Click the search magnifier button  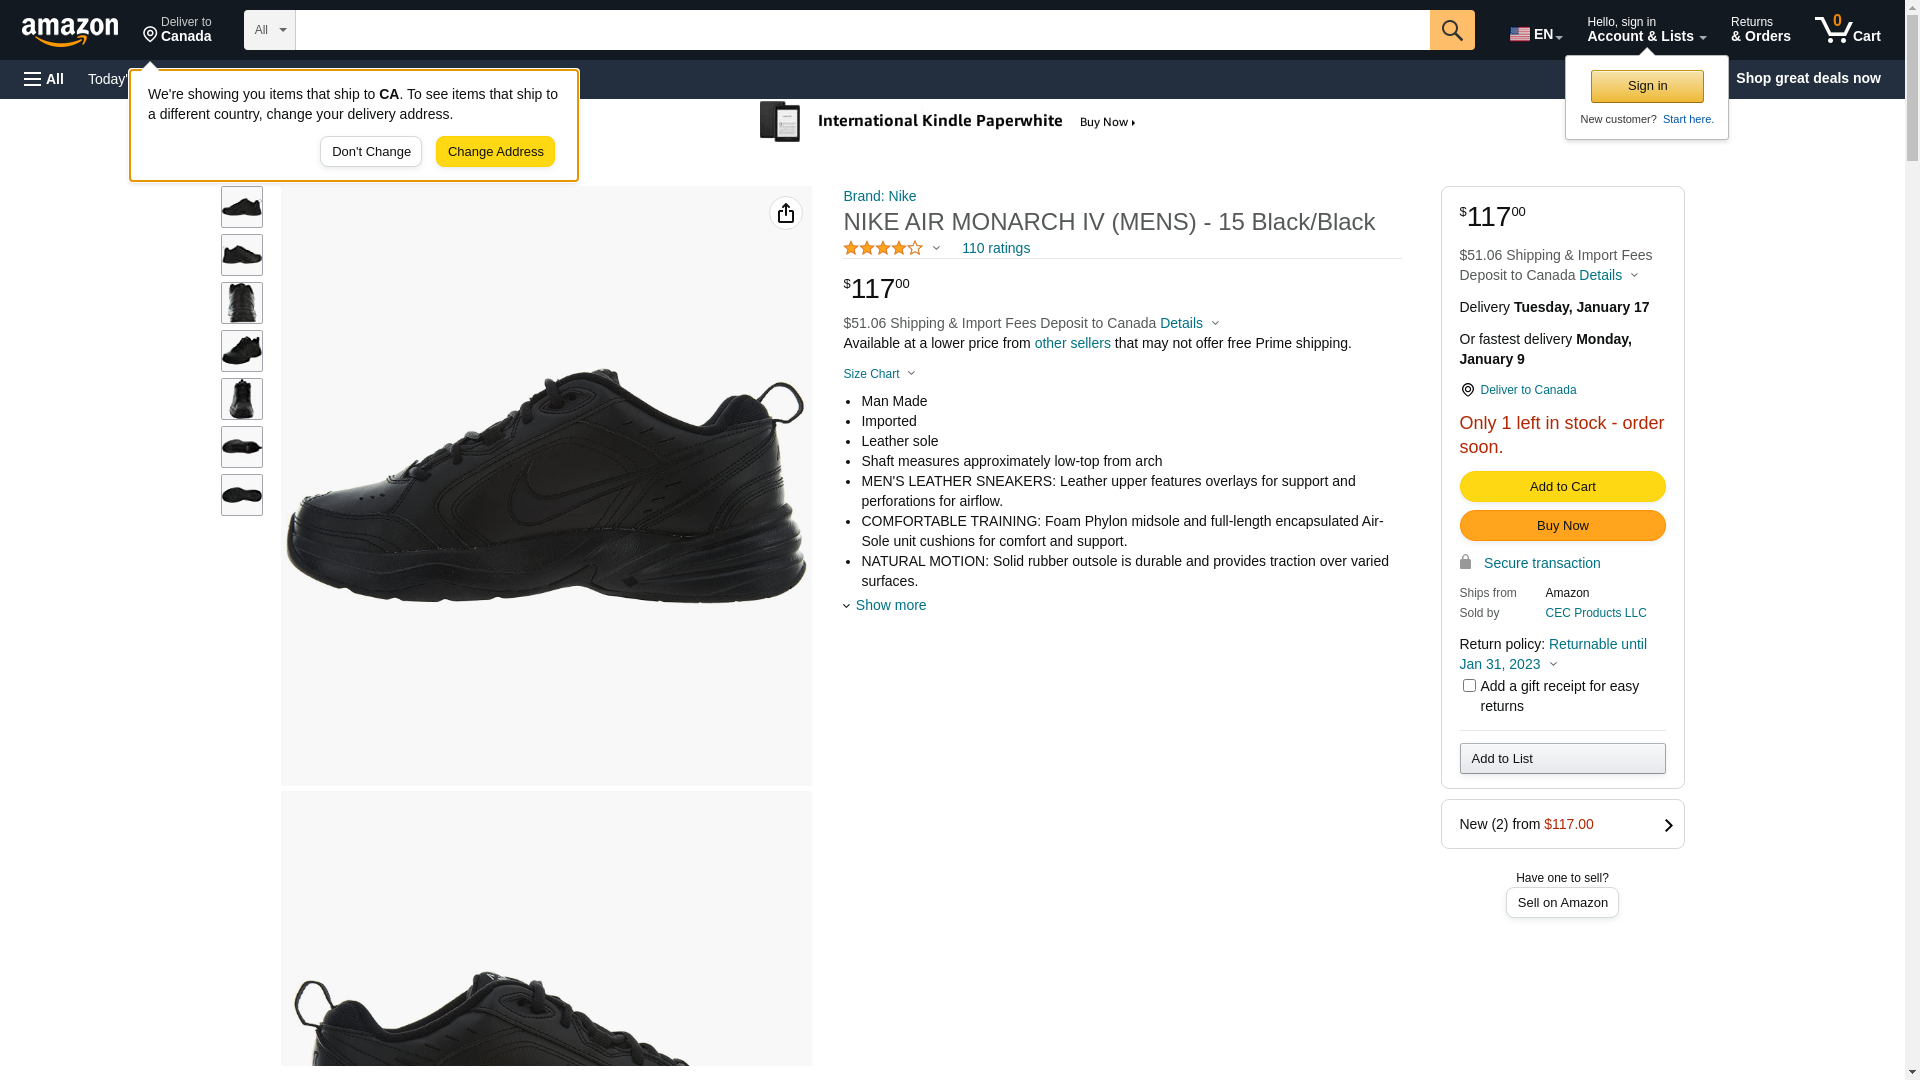click(x=1452, y=30)
